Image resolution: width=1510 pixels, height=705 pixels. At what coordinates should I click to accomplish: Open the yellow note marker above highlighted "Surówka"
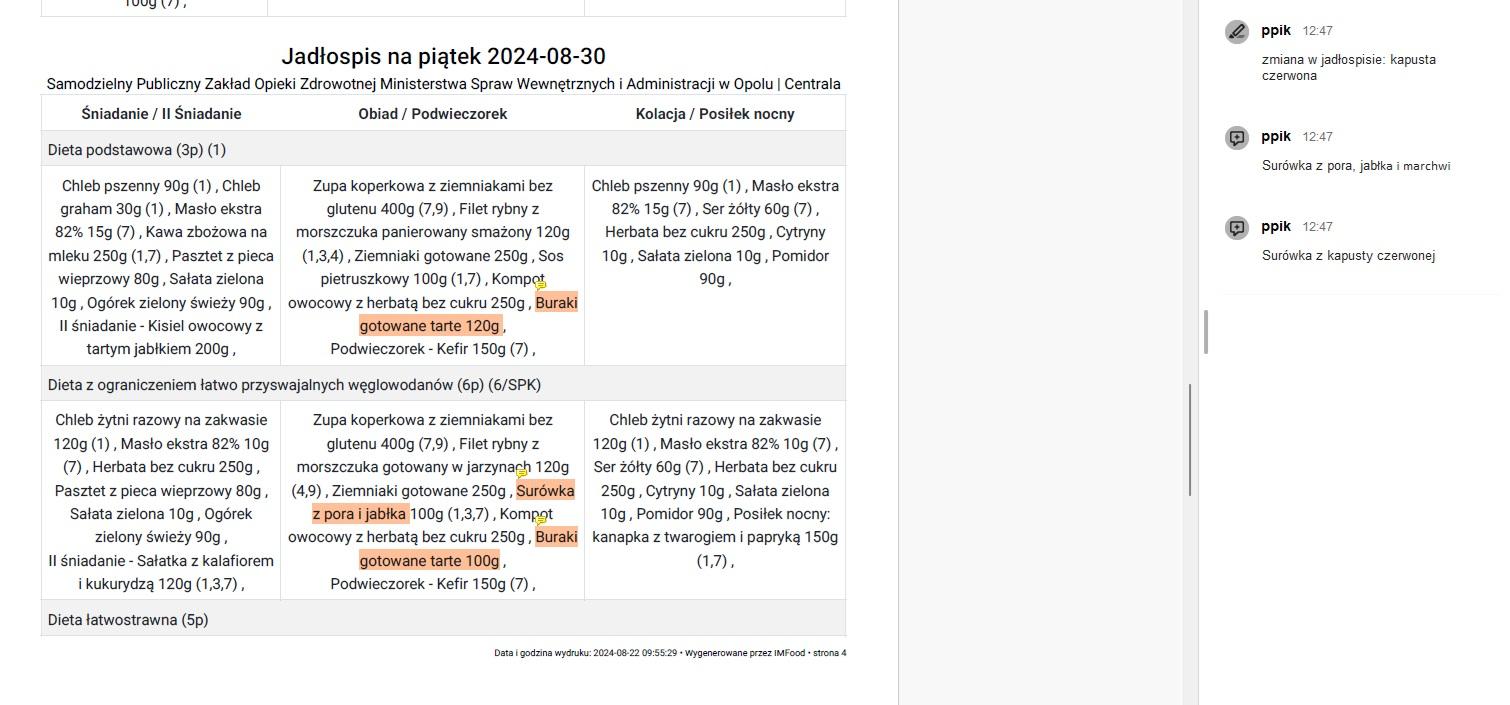tap(521, 474)
